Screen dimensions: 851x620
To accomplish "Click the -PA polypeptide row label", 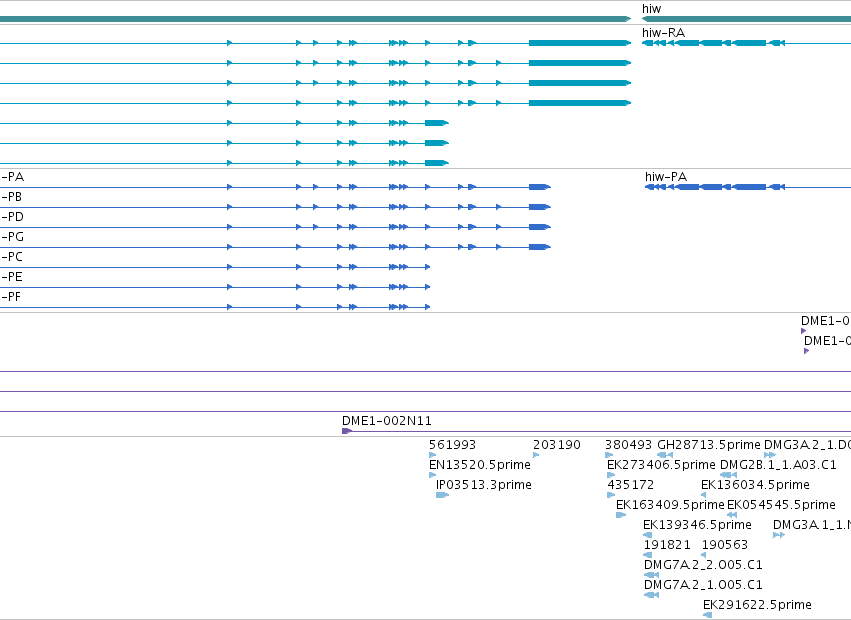I will coord(12,177).
